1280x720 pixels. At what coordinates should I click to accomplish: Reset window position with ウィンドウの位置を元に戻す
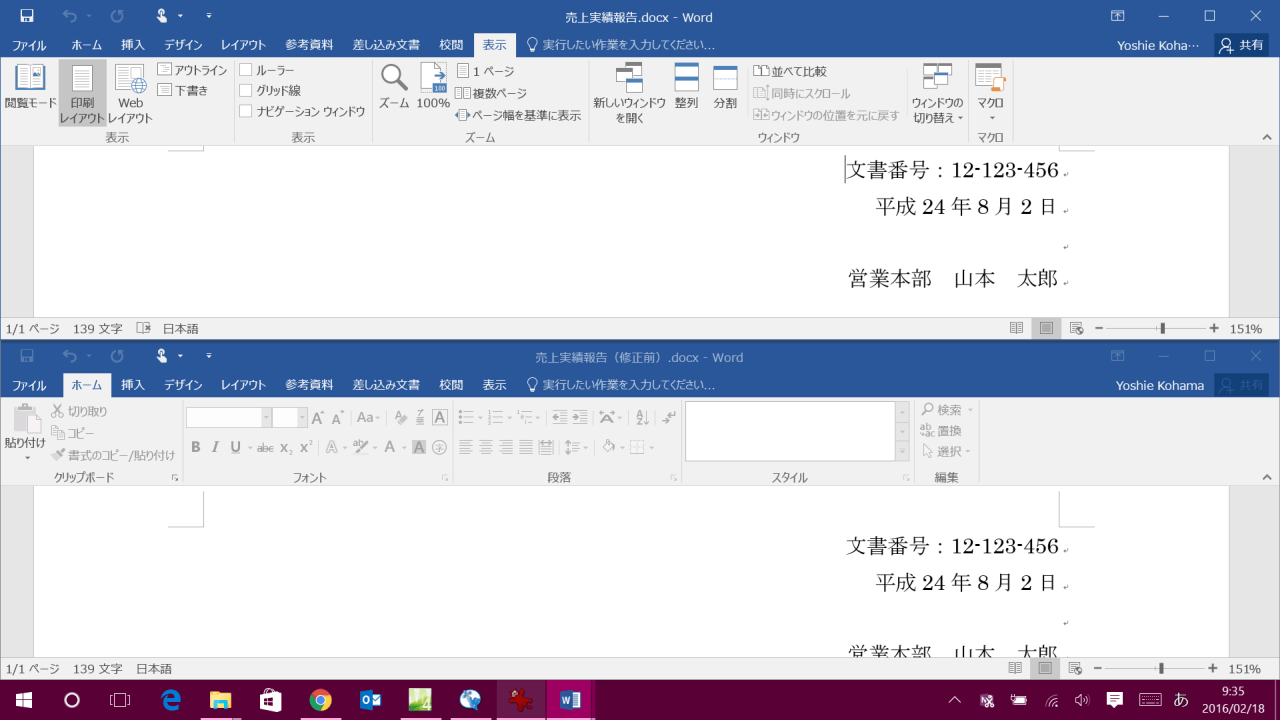pyautogui.click(x=827, y=115)
